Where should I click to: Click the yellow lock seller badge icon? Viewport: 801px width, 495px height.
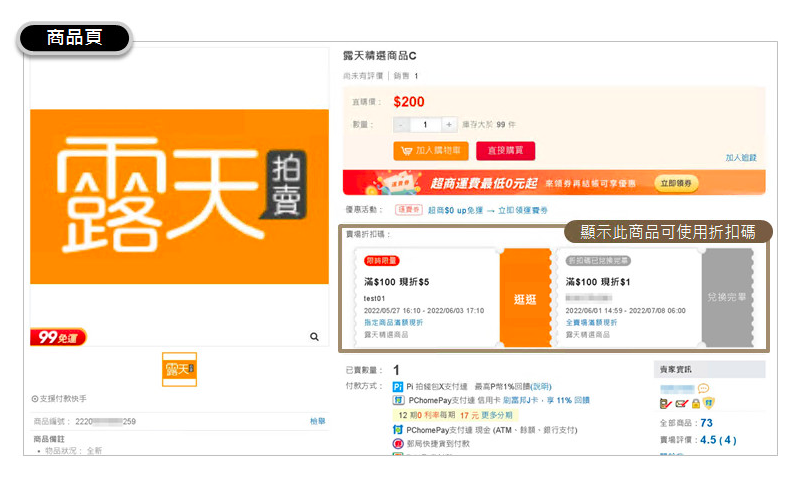695,404
